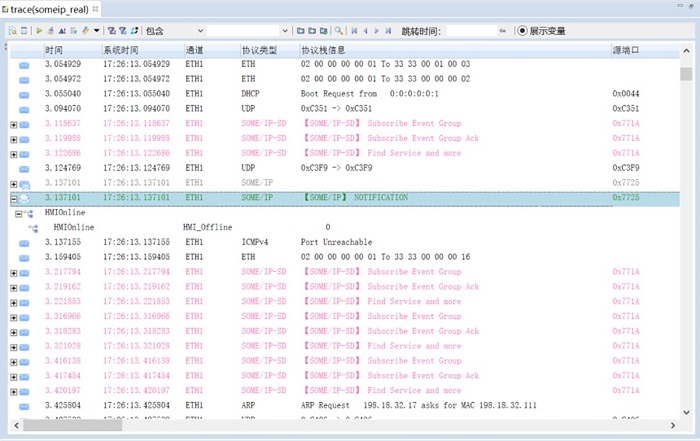Click the blue refresh arrows icon

pyautogui.click(x=134, y=31)
